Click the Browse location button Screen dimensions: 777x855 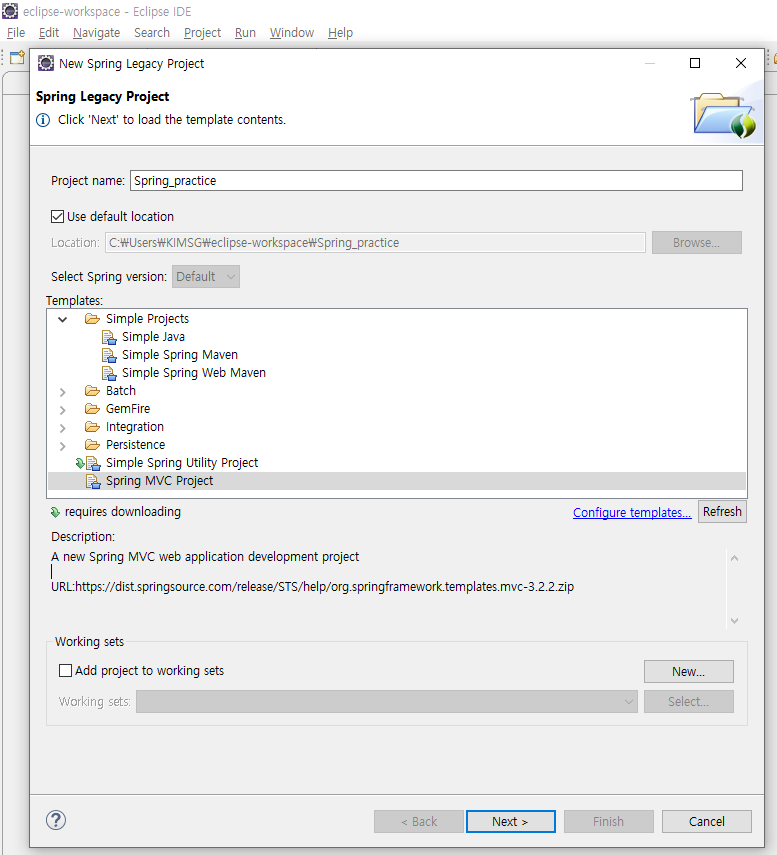pyautogui.click(x=696, y=243)
